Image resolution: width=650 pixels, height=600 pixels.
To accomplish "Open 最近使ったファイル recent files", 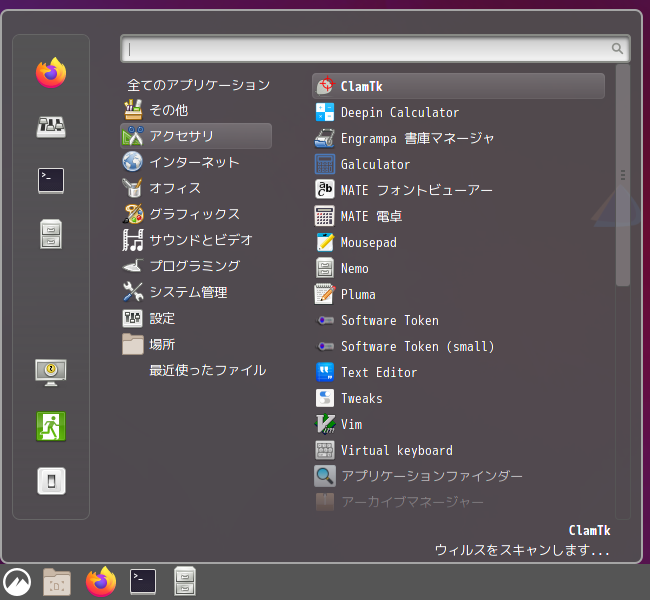I will (x=196, y=370).
